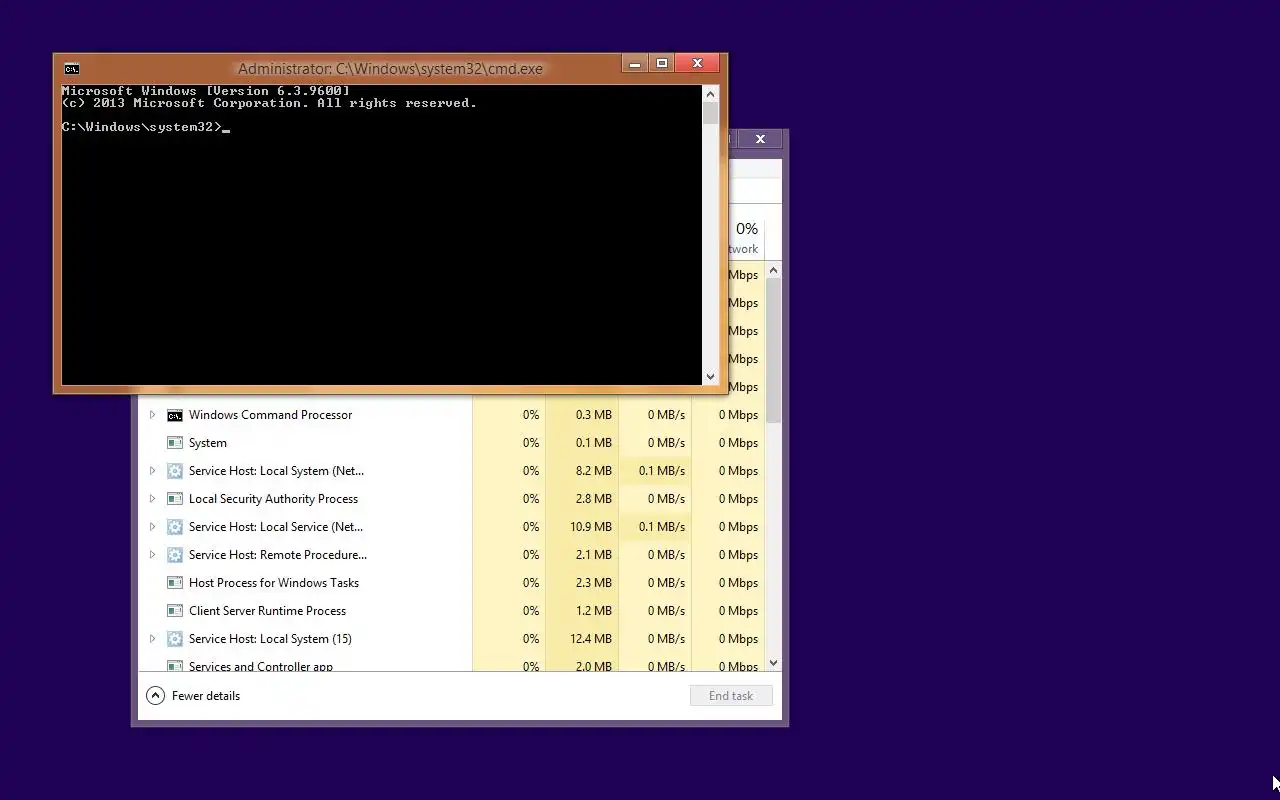Select Service Host: Local System (15) text
This screenshot has height=800, width=1280.
270,639
